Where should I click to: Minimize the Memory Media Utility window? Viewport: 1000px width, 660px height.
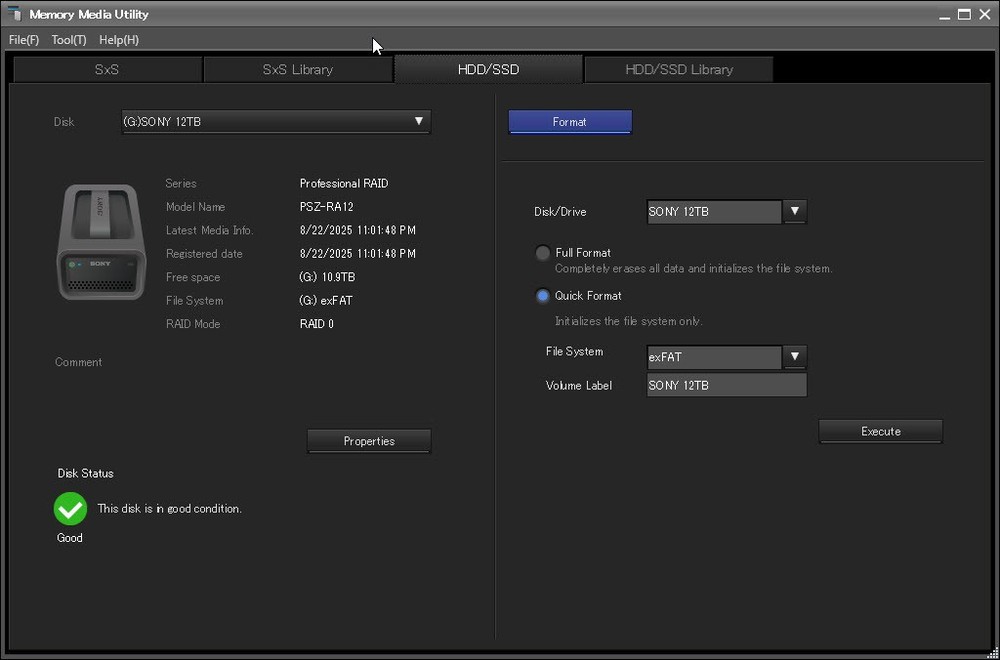pos(944,14)
